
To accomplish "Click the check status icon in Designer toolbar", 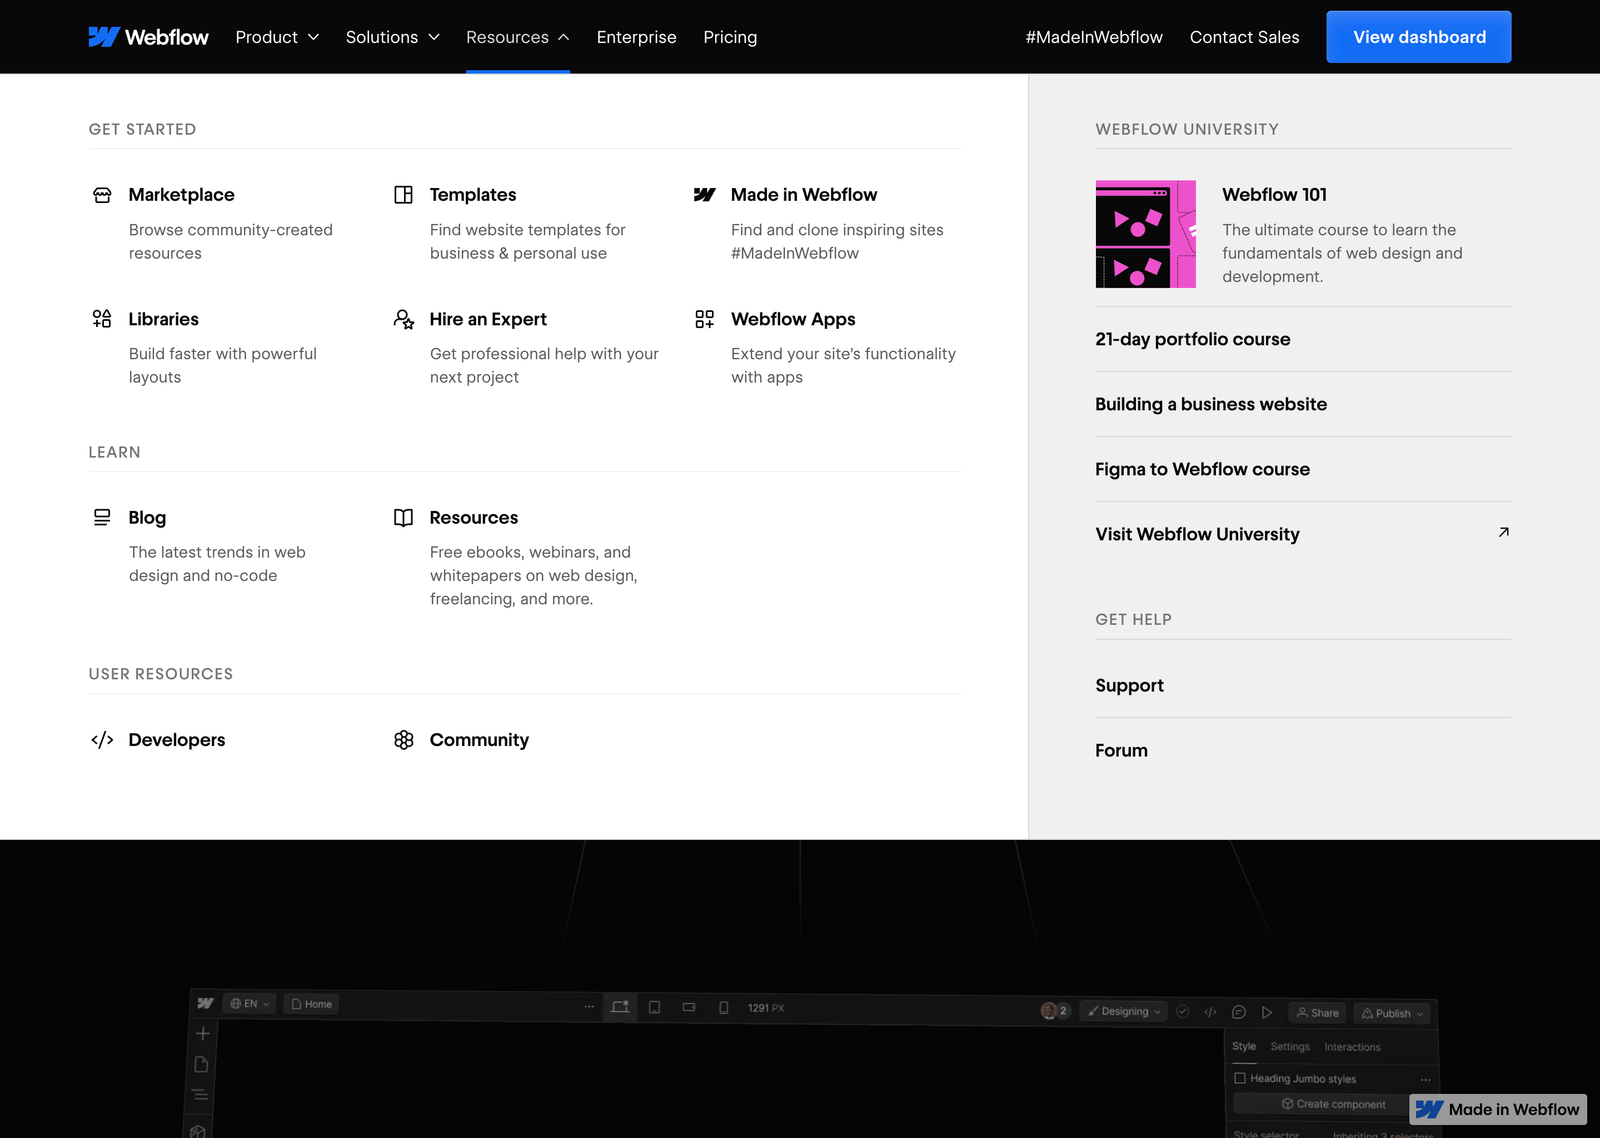I will pos(1182,1011).
